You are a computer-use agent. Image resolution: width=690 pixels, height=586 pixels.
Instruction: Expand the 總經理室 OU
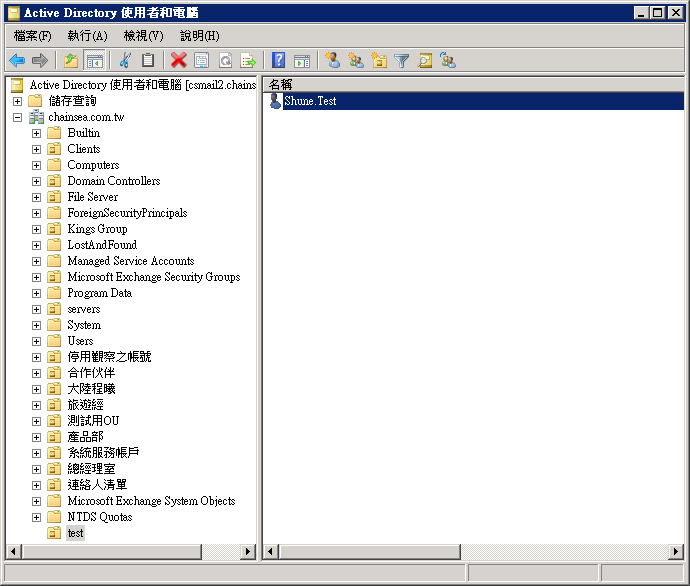click(37, 469)
